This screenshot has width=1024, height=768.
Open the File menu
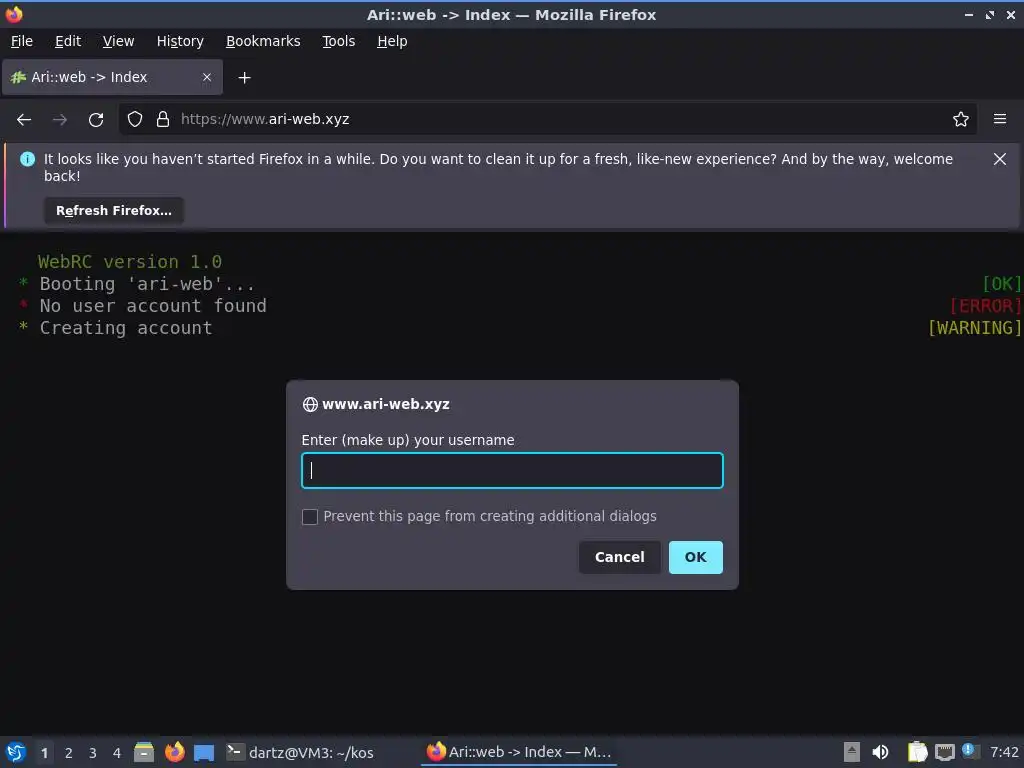(x=22, y=41)
